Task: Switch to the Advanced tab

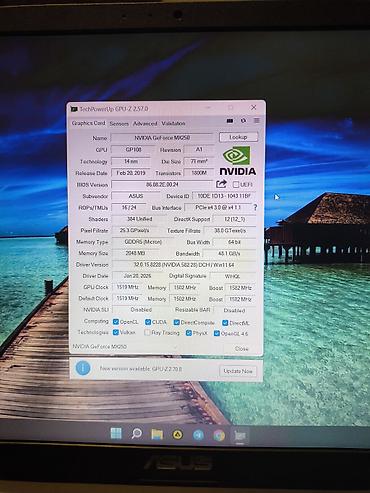Action: [145, 123]
